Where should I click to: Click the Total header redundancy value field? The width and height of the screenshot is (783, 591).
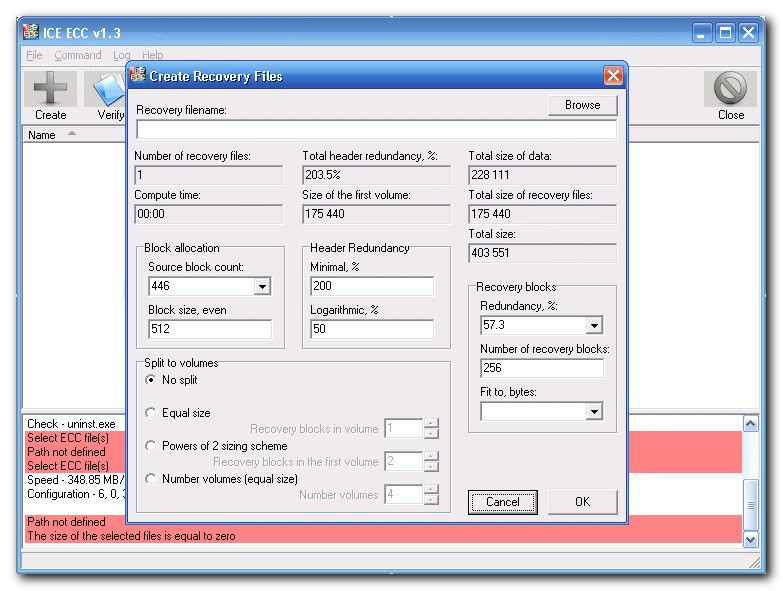pos(377,175)
